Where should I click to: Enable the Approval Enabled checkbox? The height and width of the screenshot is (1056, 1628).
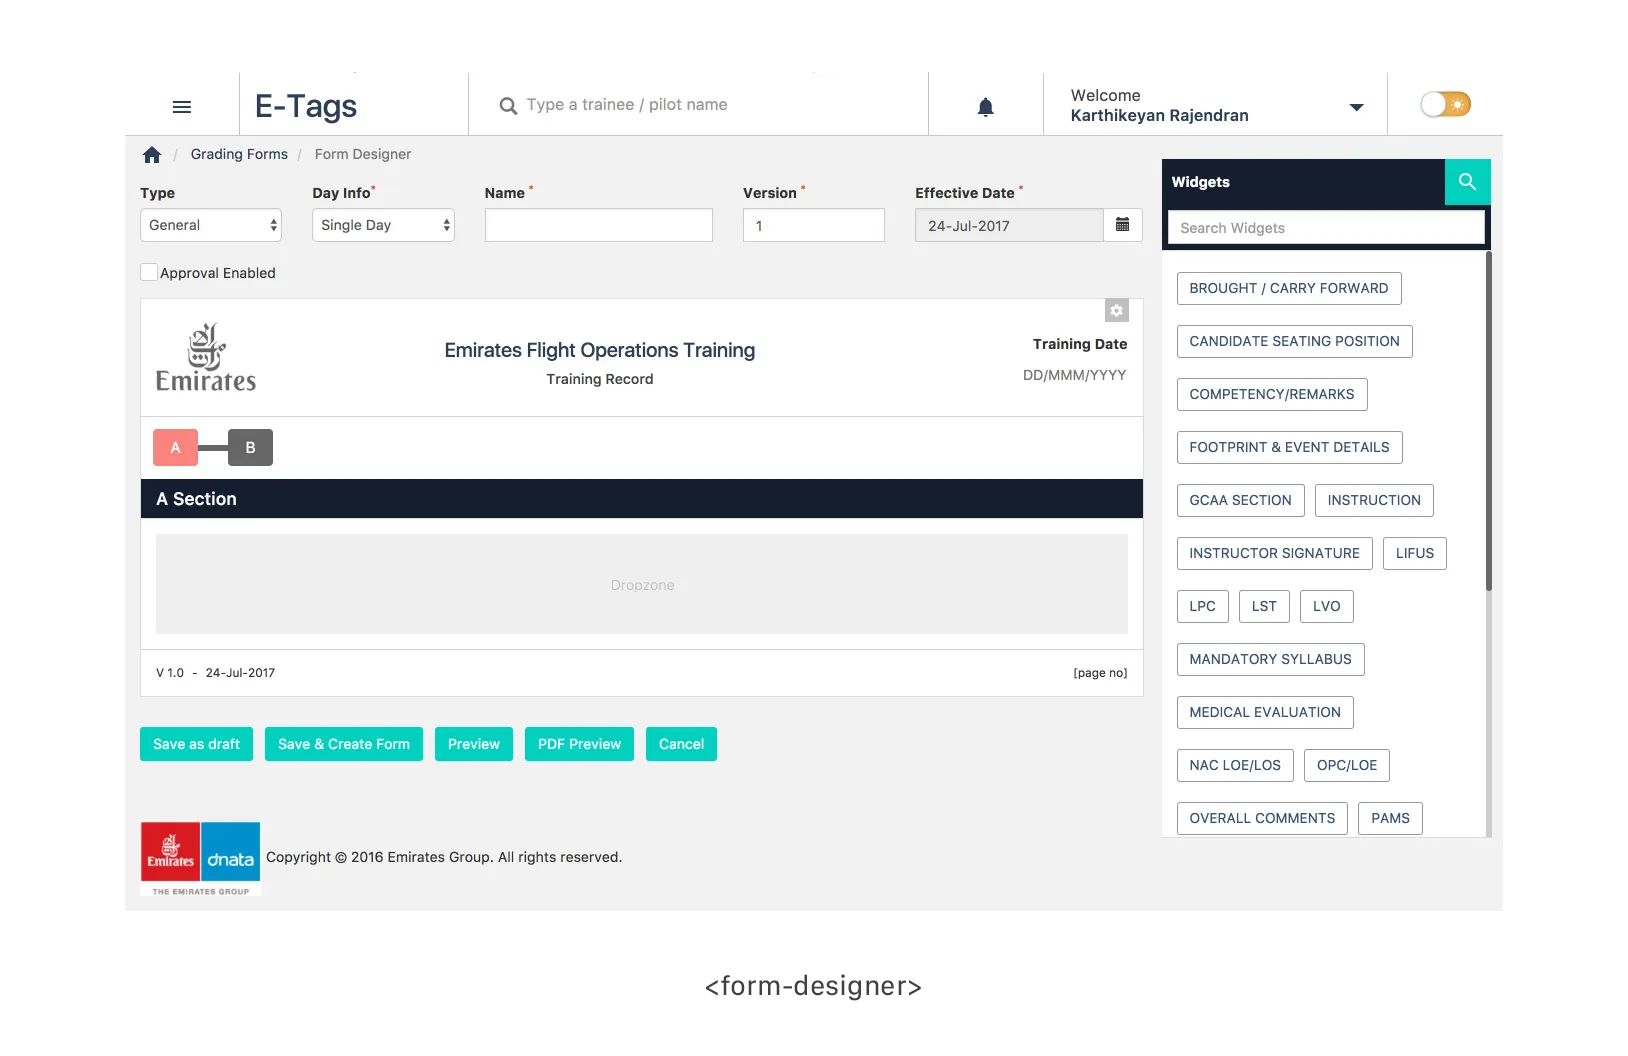149,272
